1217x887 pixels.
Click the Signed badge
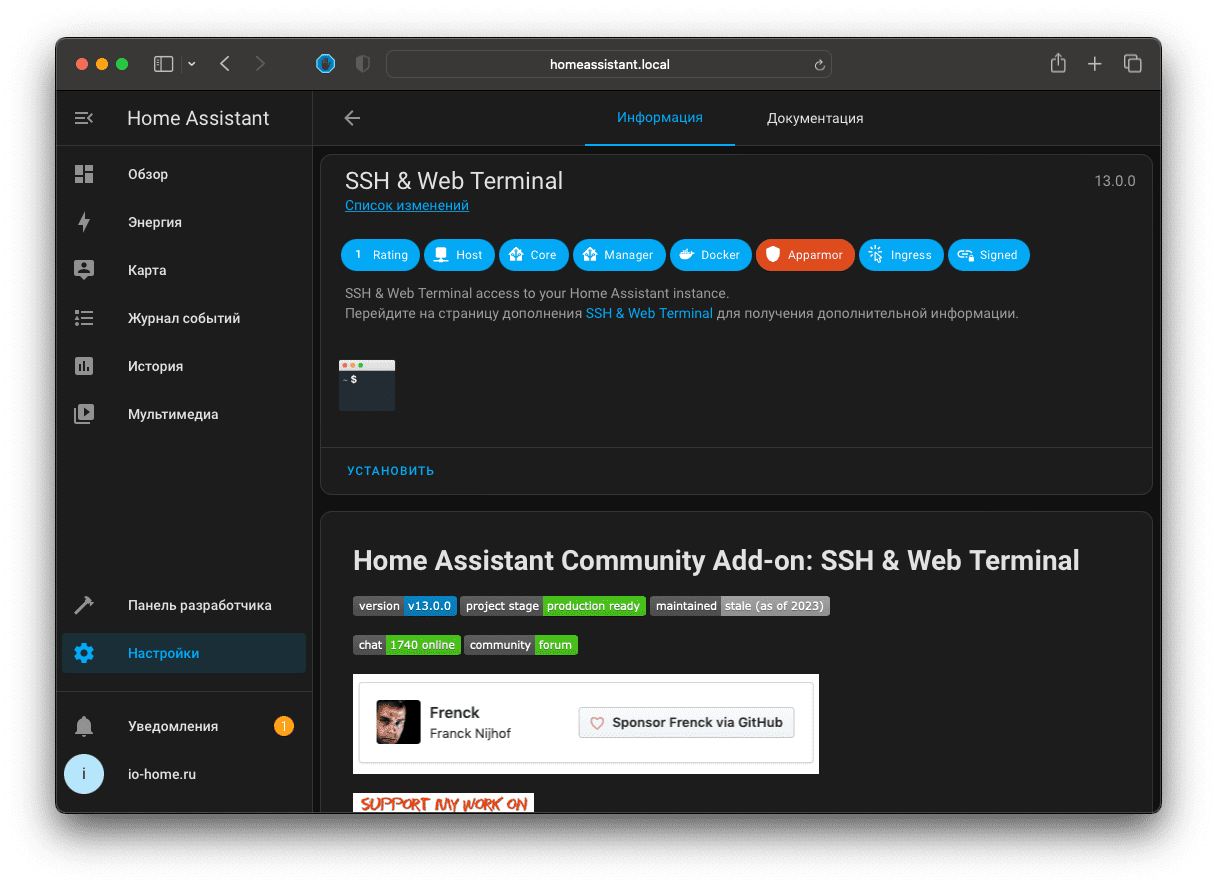[989, 255]
